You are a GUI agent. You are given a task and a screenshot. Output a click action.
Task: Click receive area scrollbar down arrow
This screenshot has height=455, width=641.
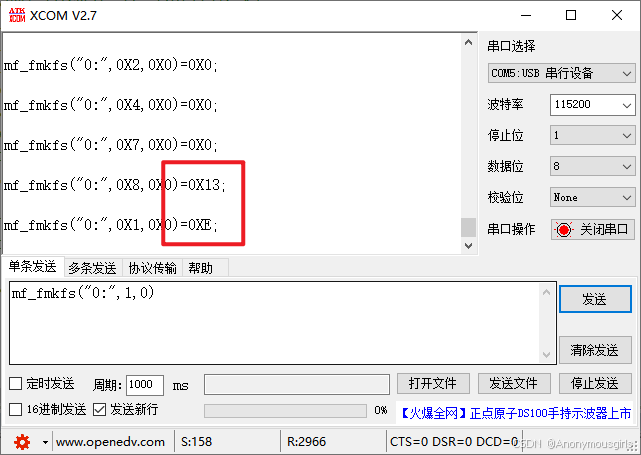coord(468,246)
